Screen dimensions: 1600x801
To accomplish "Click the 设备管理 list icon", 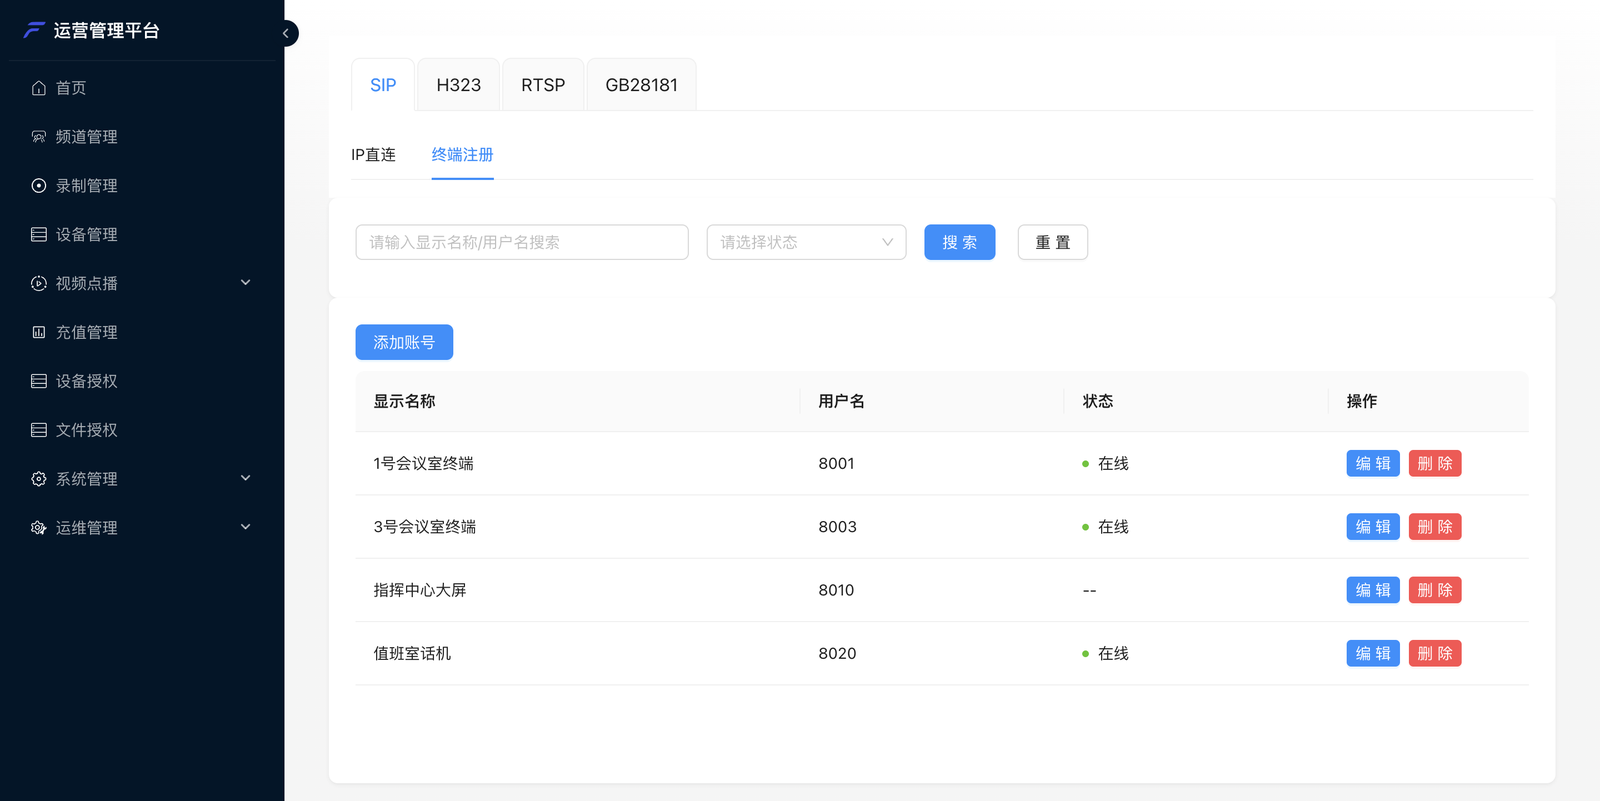I will 39,235.
